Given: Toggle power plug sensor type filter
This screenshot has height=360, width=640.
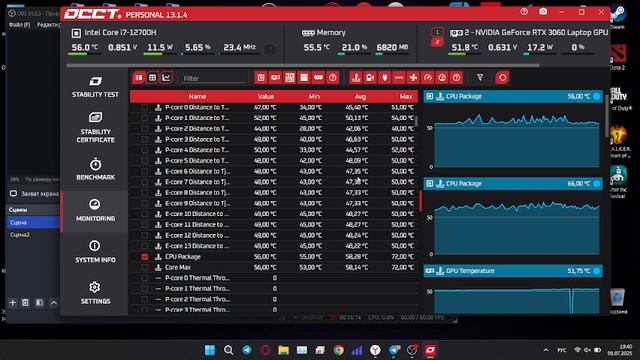Looking at the screenshot, I should (384, 78).
